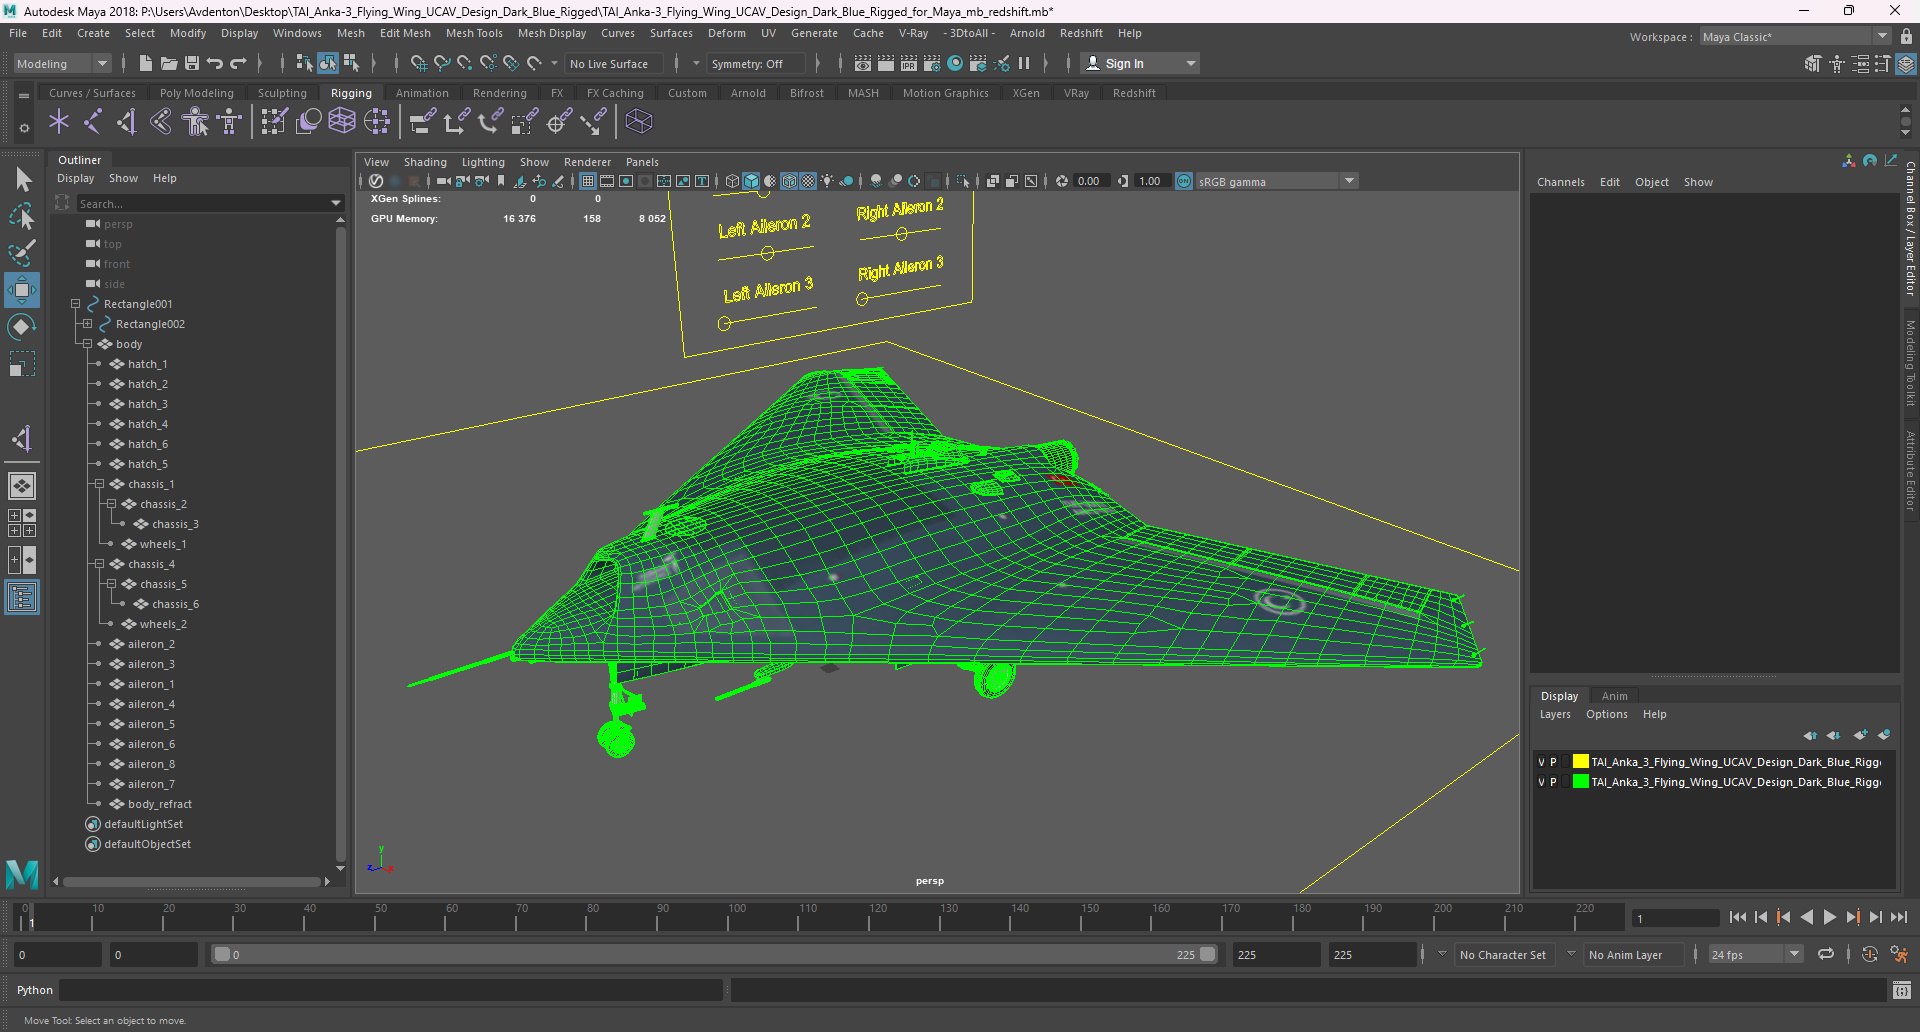The image size is (1920, 1032).
Task: Select the Paint Selection brush tool
Action: click(22, 253)
